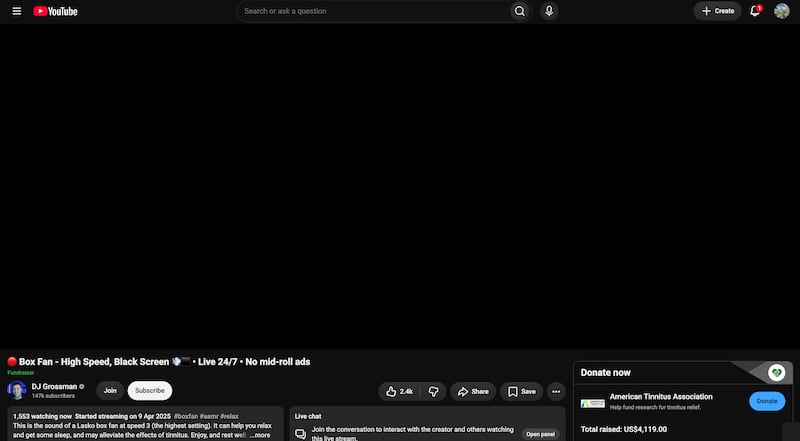Open DJ Grossman channel avatar
The image size is (800, 441).
point(16,390)
